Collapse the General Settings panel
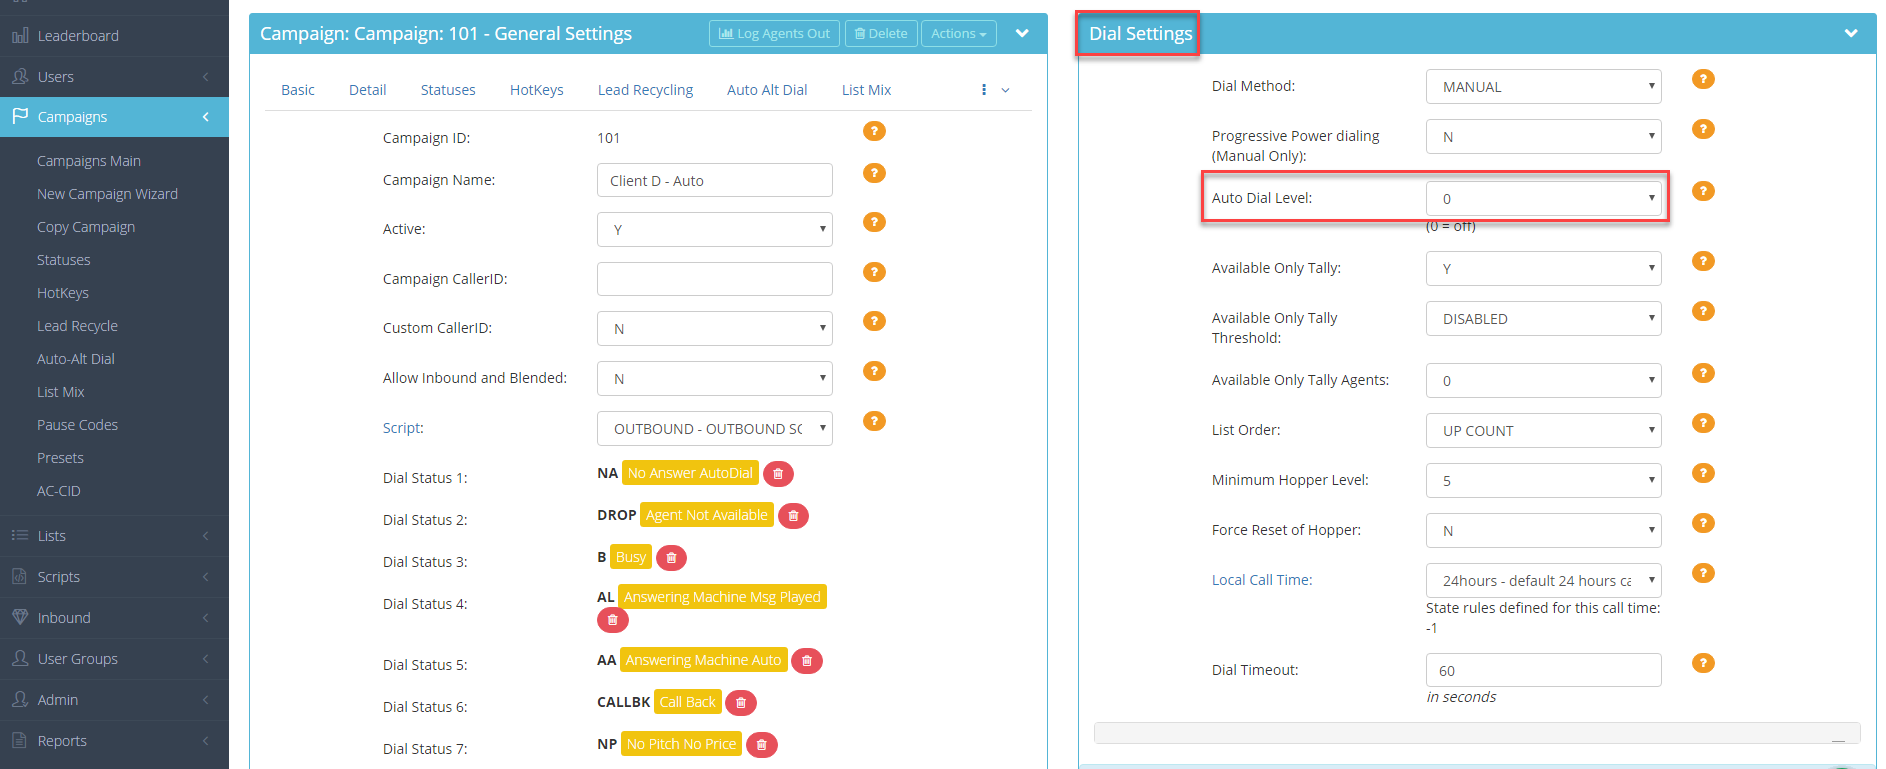1886x769 pixels. (x=1022, y=33)
